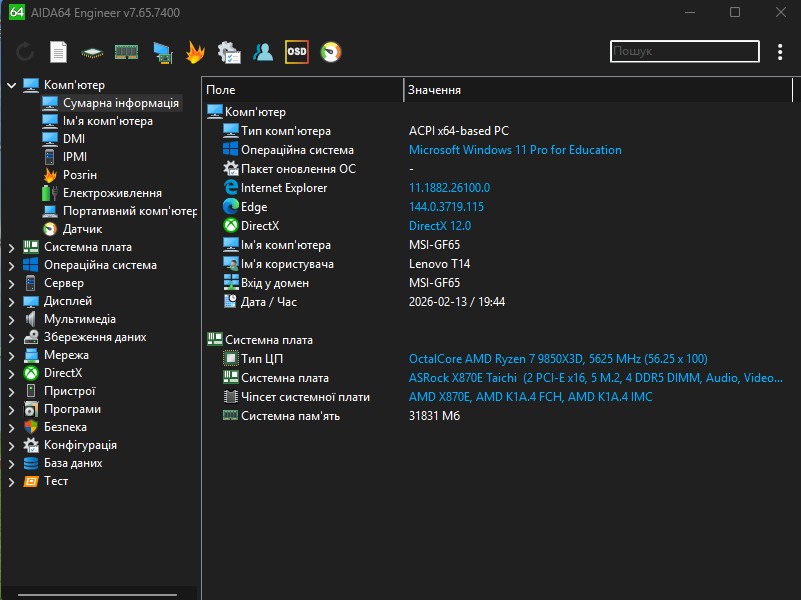Click the user contact toolbar icon
Image resolution: width=801 pixels, height=600 pixels.
263,52
